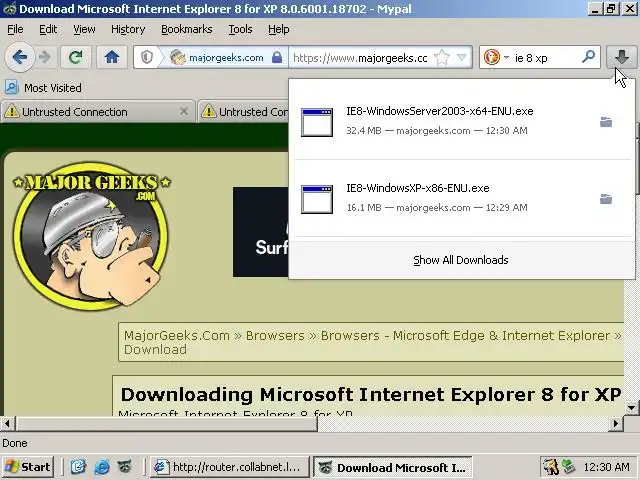Click the Most Visited bookmarks button

tap(43, 88)
